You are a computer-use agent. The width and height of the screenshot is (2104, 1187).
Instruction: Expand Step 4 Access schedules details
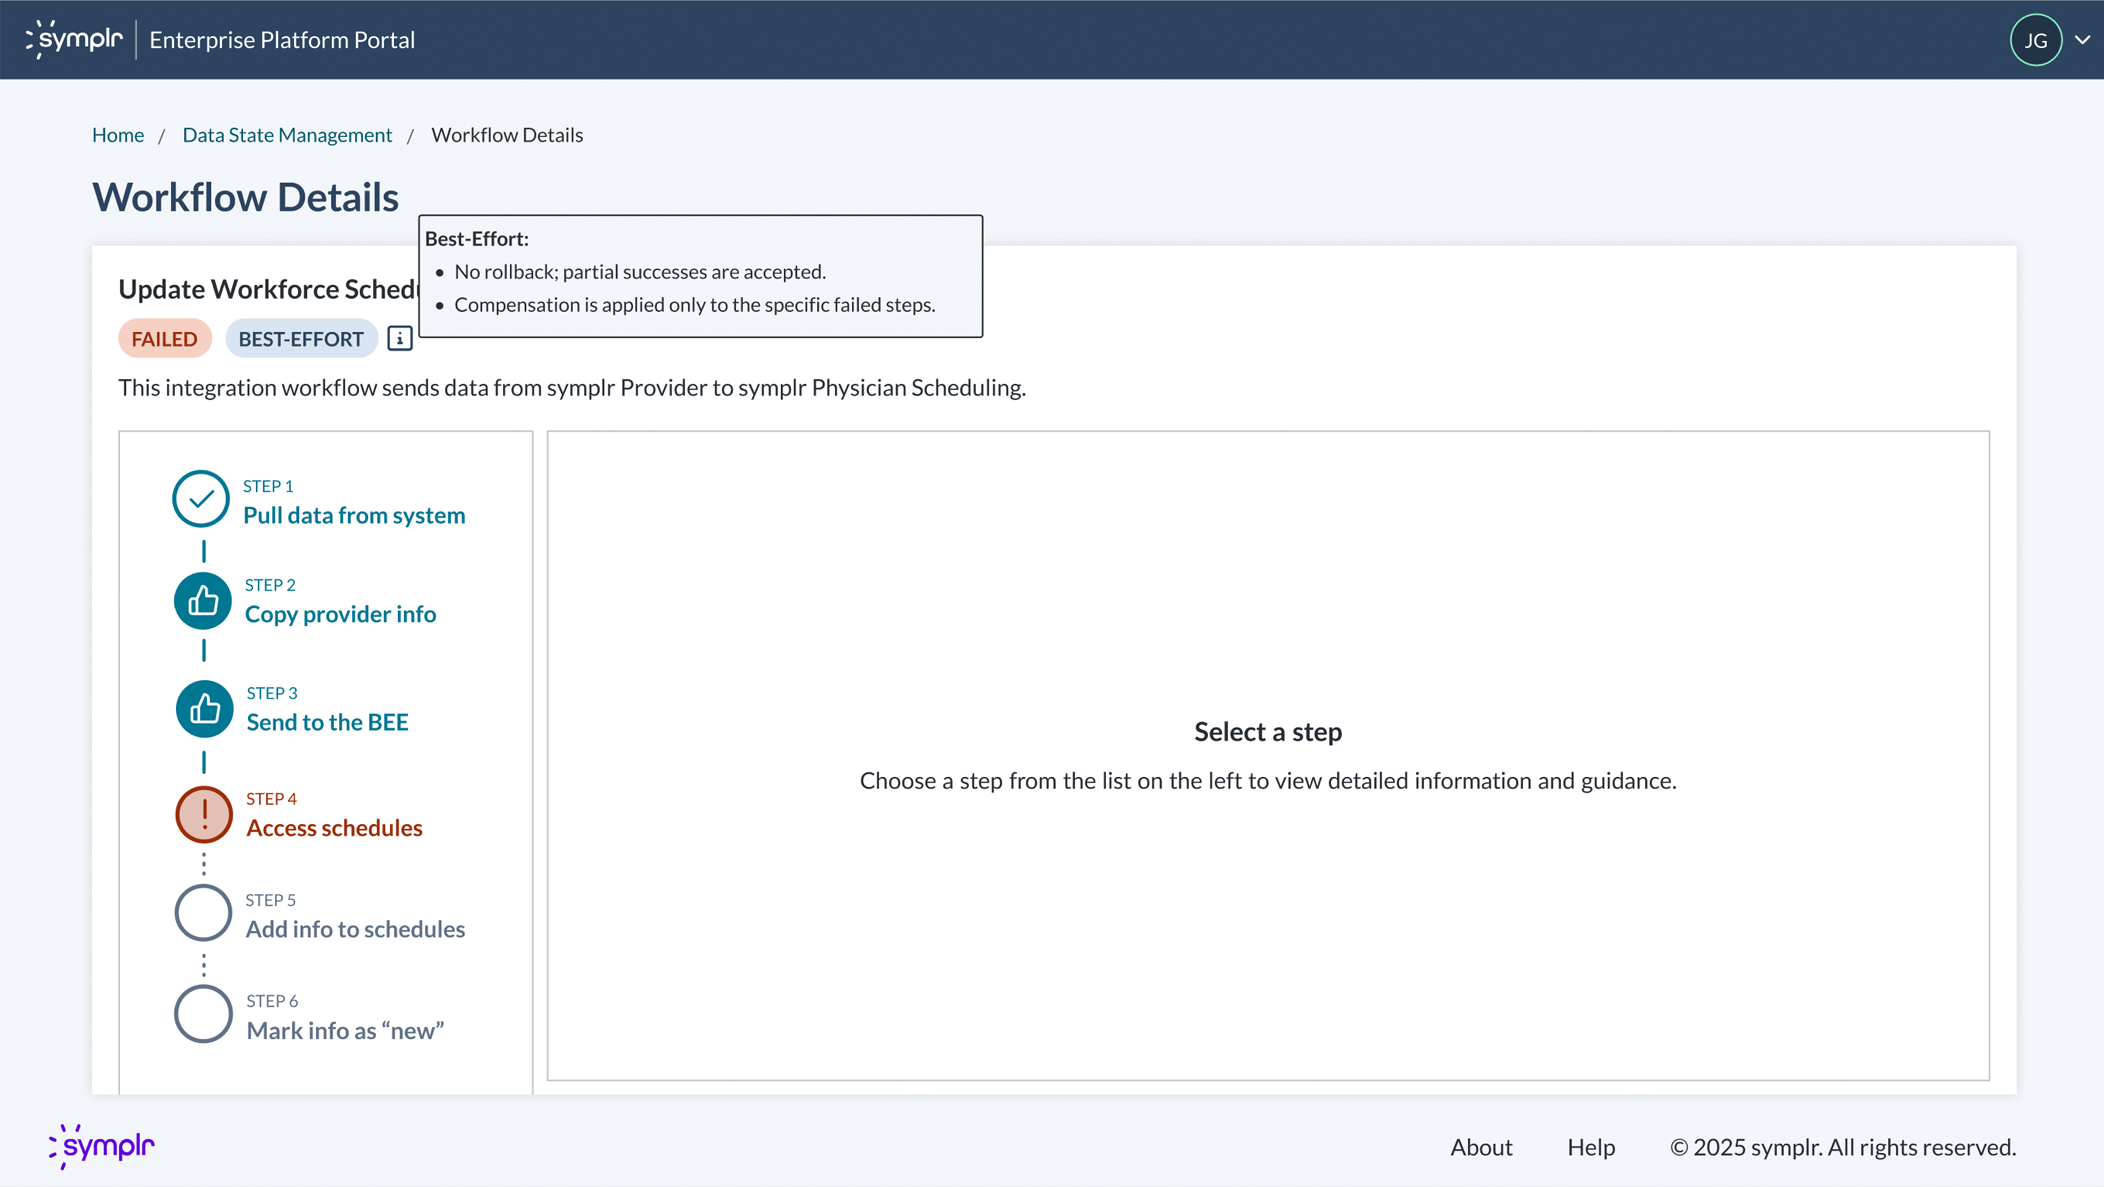click(334, 827)
